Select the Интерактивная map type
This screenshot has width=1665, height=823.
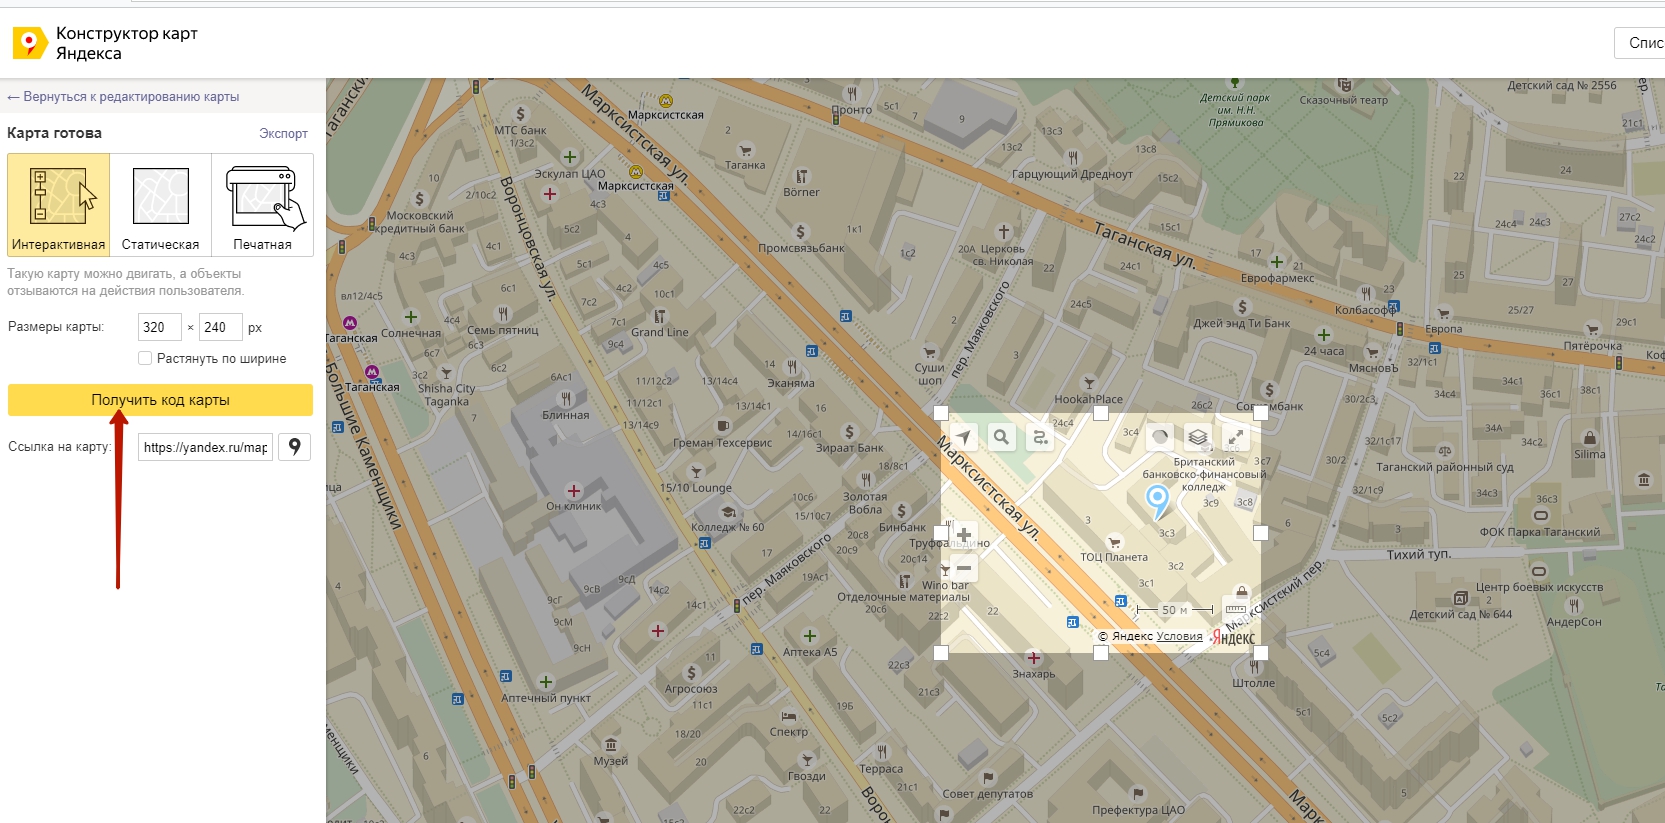click(59, 204)
